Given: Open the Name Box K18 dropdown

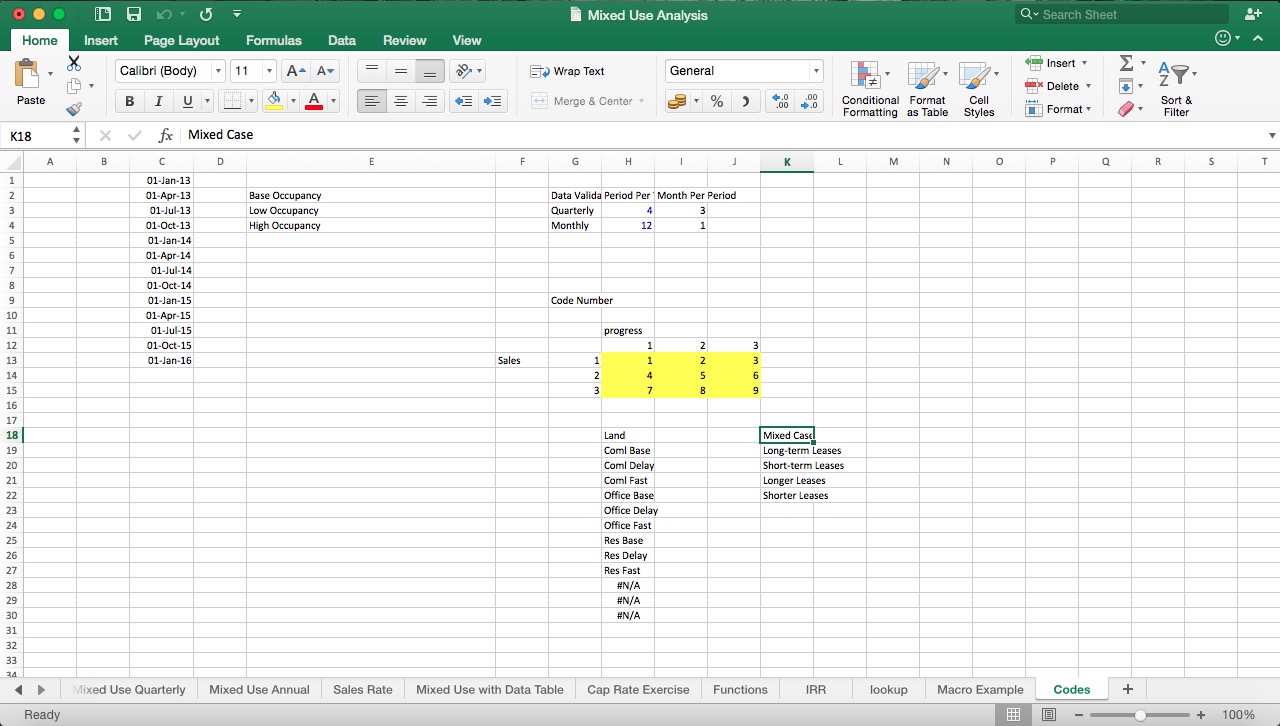Looking at the screenshot, I should tap(77, 135).
